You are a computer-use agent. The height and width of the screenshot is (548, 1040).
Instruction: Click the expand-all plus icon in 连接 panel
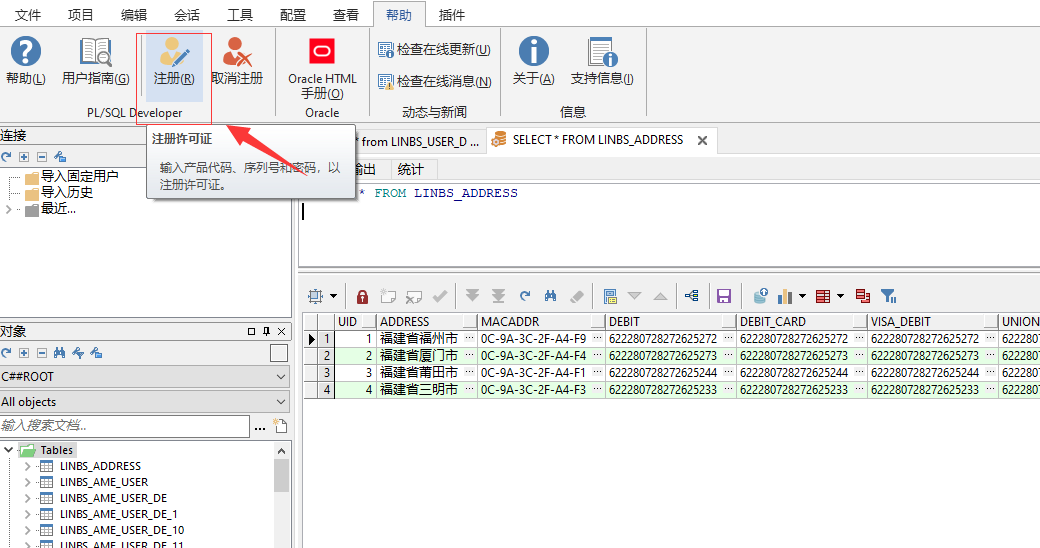click(x=24, y=157)
